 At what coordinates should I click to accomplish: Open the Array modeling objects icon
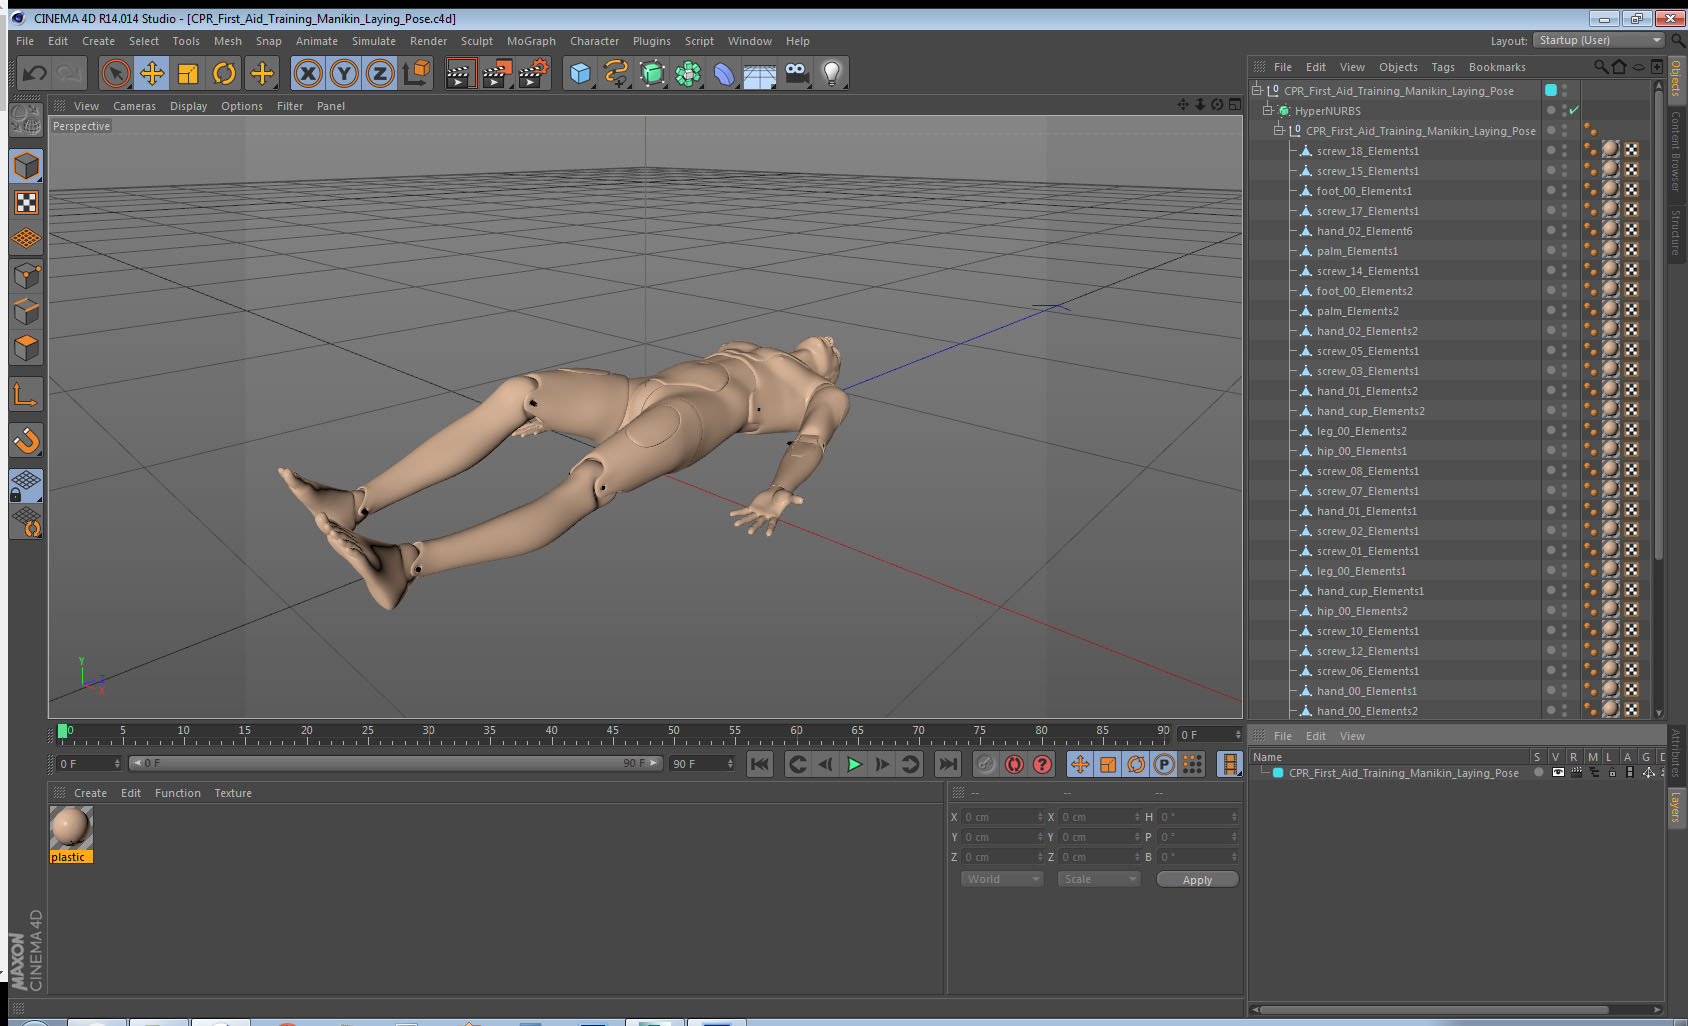click(x=688, y=73)
